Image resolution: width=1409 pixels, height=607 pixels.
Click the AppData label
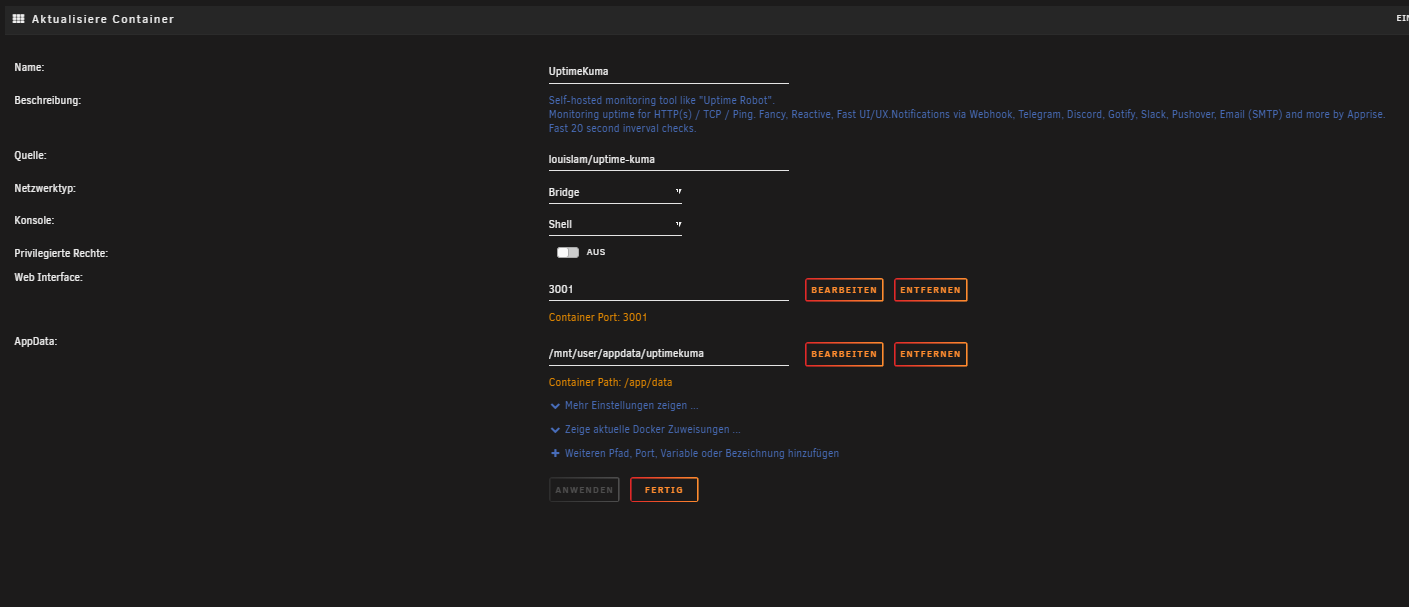[36, 342]
